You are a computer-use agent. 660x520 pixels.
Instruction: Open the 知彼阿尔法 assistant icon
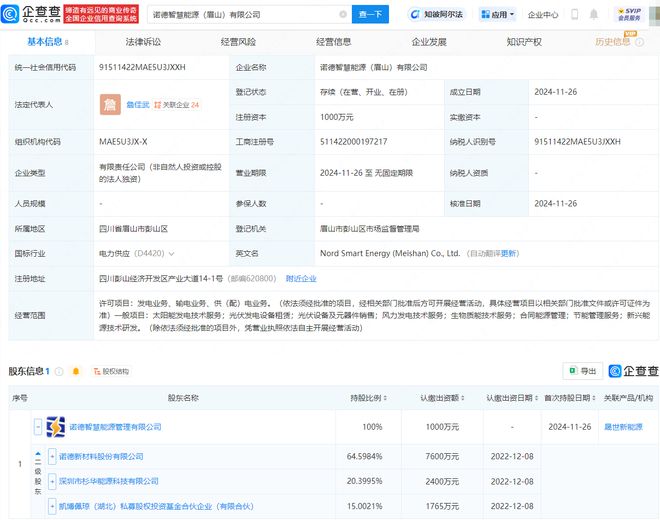coord(437,14)
